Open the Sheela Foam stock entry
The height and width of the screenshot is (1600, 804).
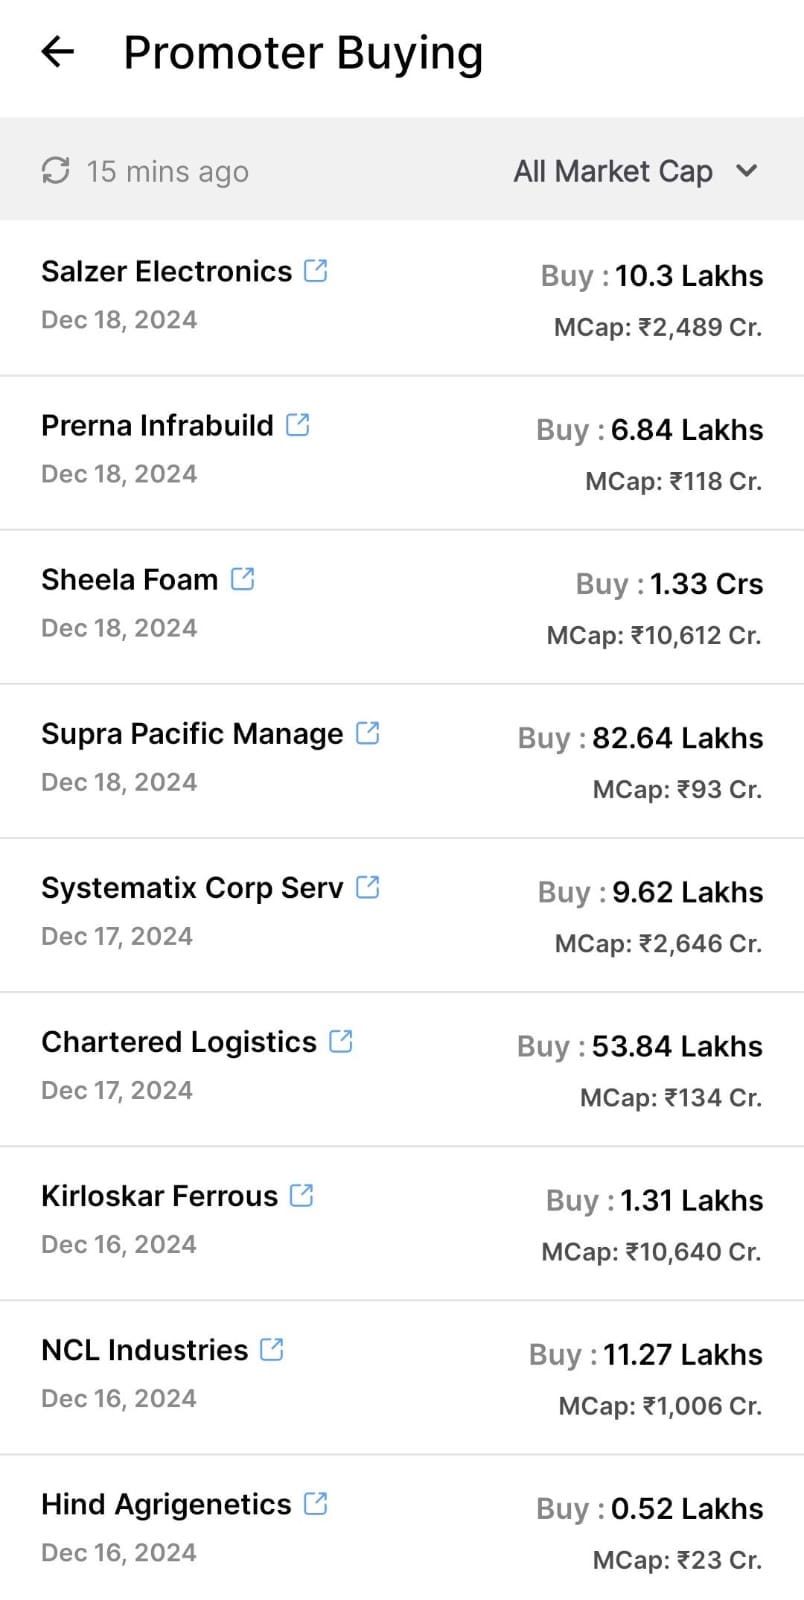[x=129, y=580]
